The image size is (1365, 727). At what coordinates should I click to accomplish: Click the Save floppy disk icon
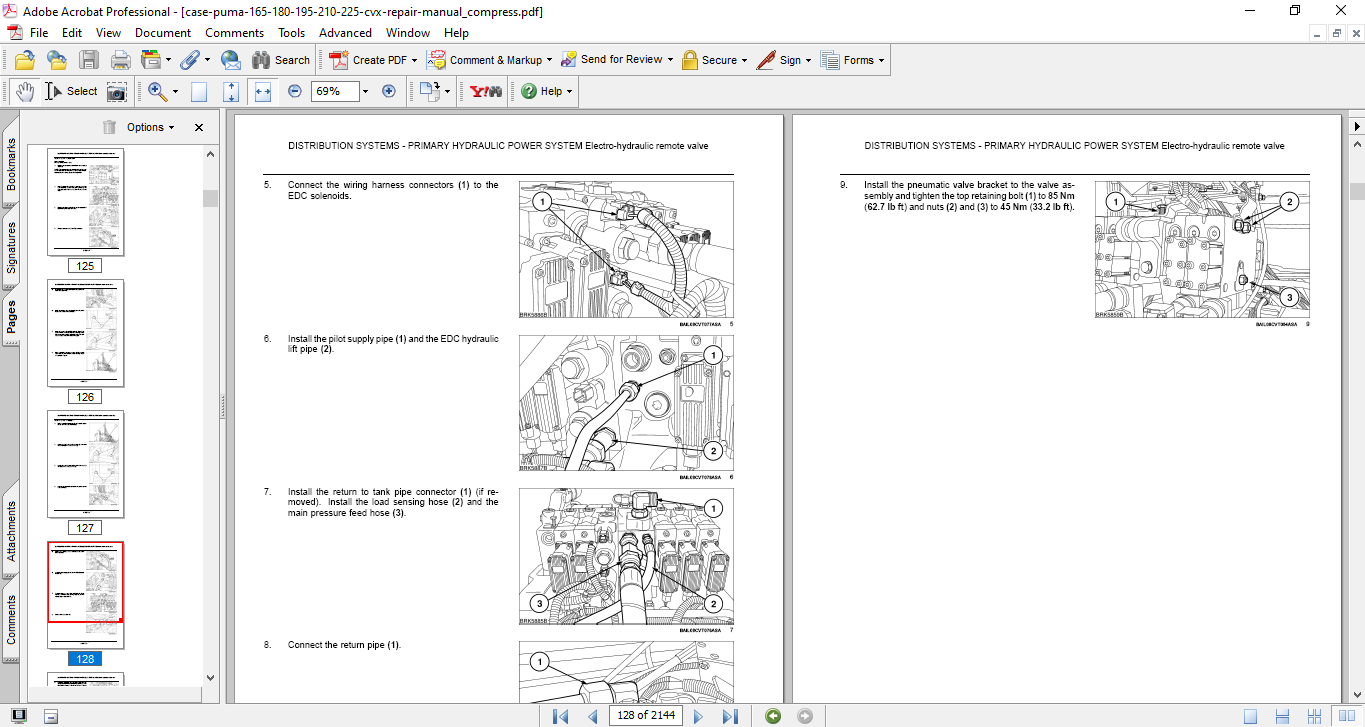tap(89, 60)
